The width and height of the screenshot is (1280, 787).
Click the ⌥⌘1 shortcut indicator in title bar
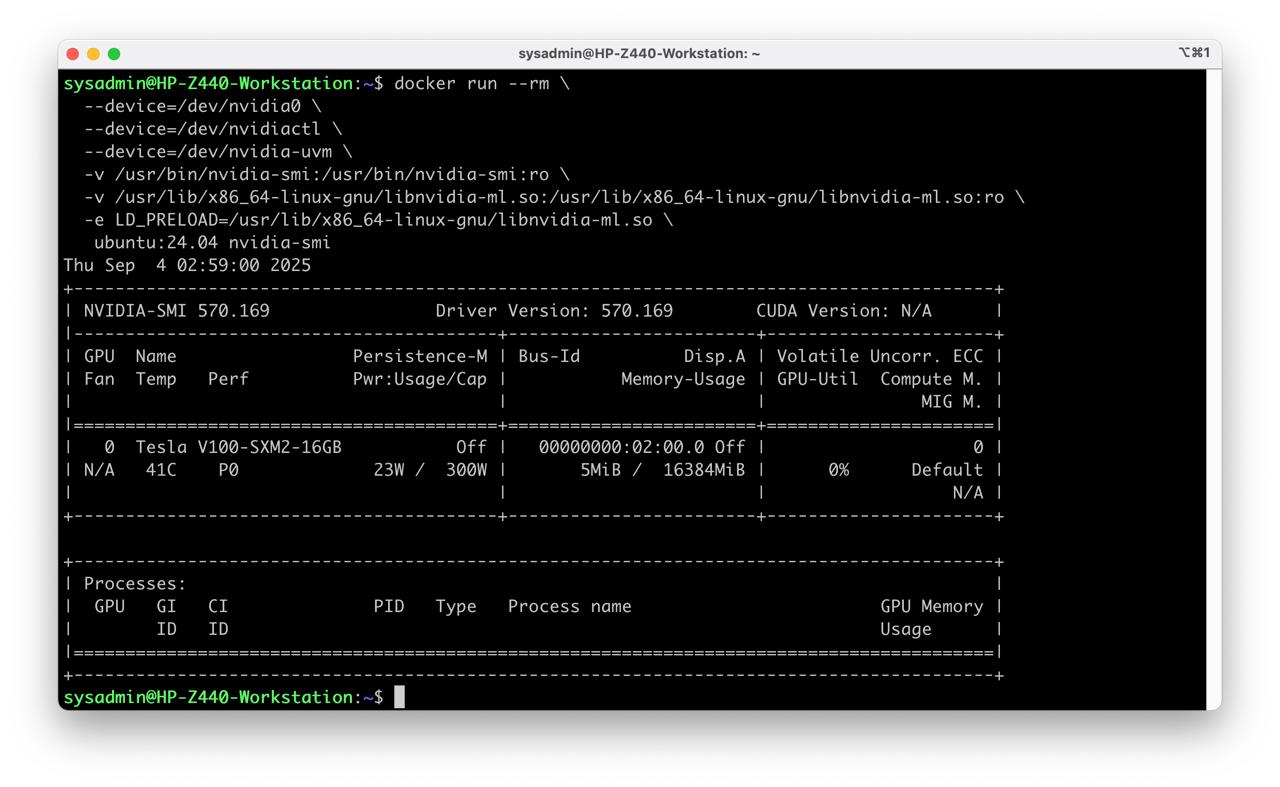tap(1194, 53)
